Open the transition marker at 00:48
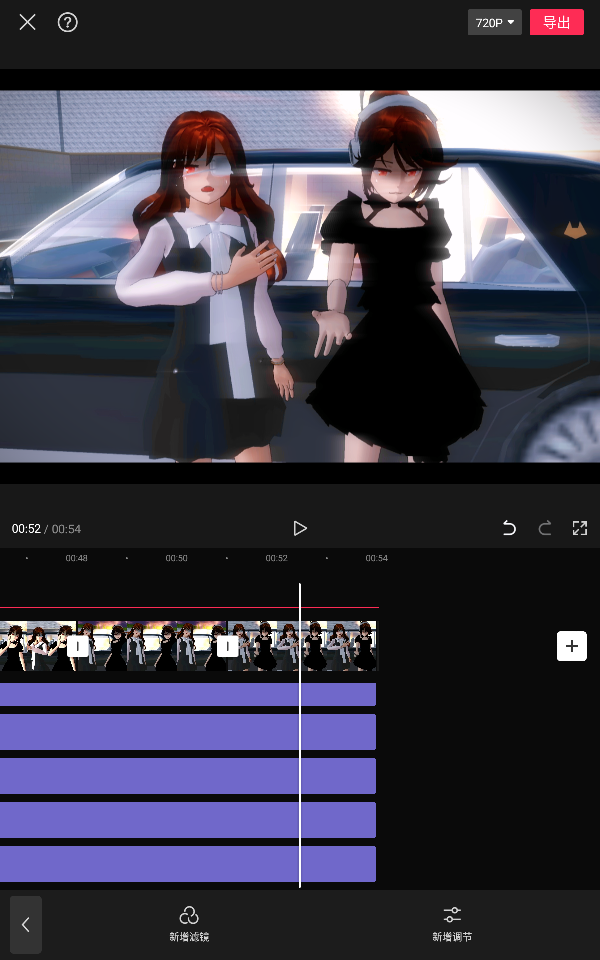600x960 pixels. point(78,646)
